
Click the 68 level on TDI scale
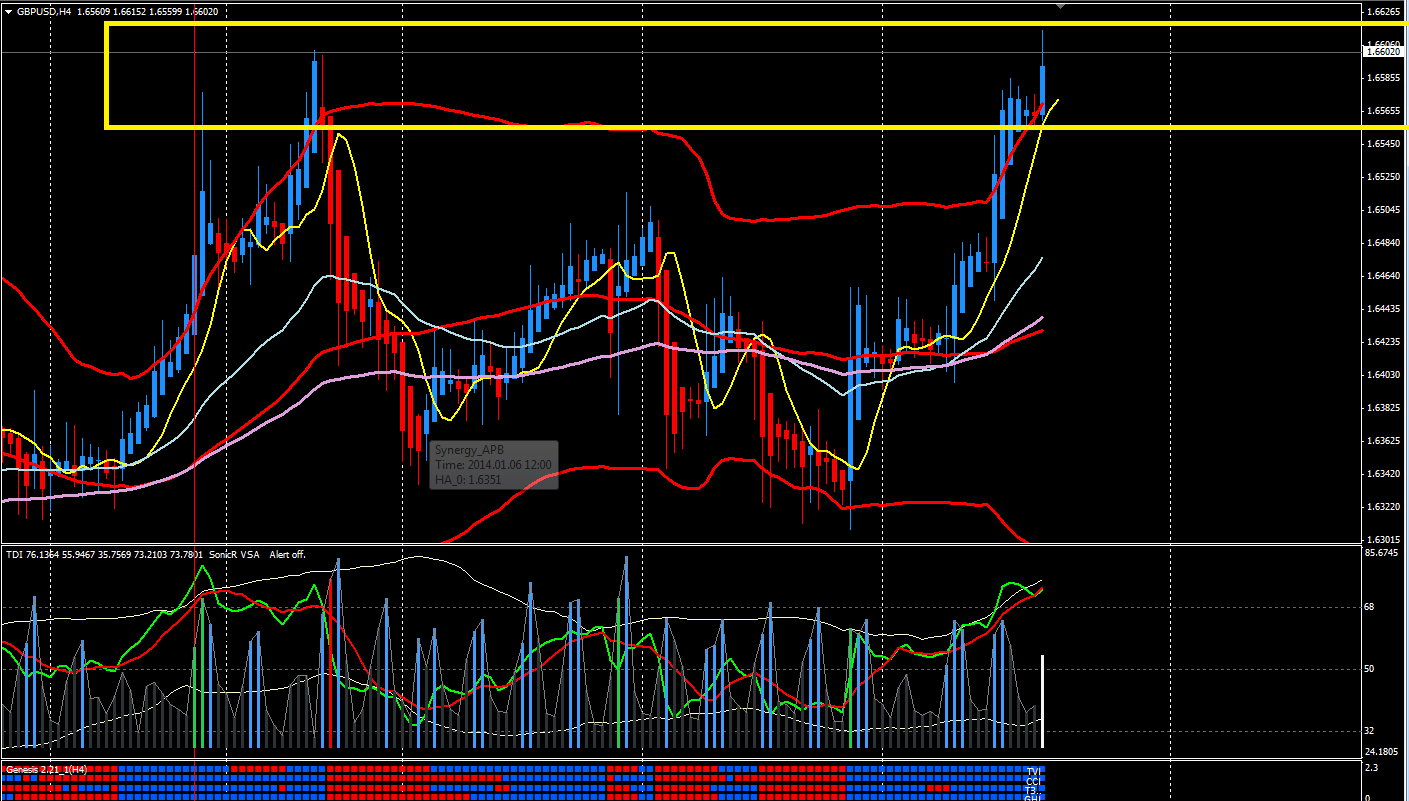click(x=1372, y=606)
